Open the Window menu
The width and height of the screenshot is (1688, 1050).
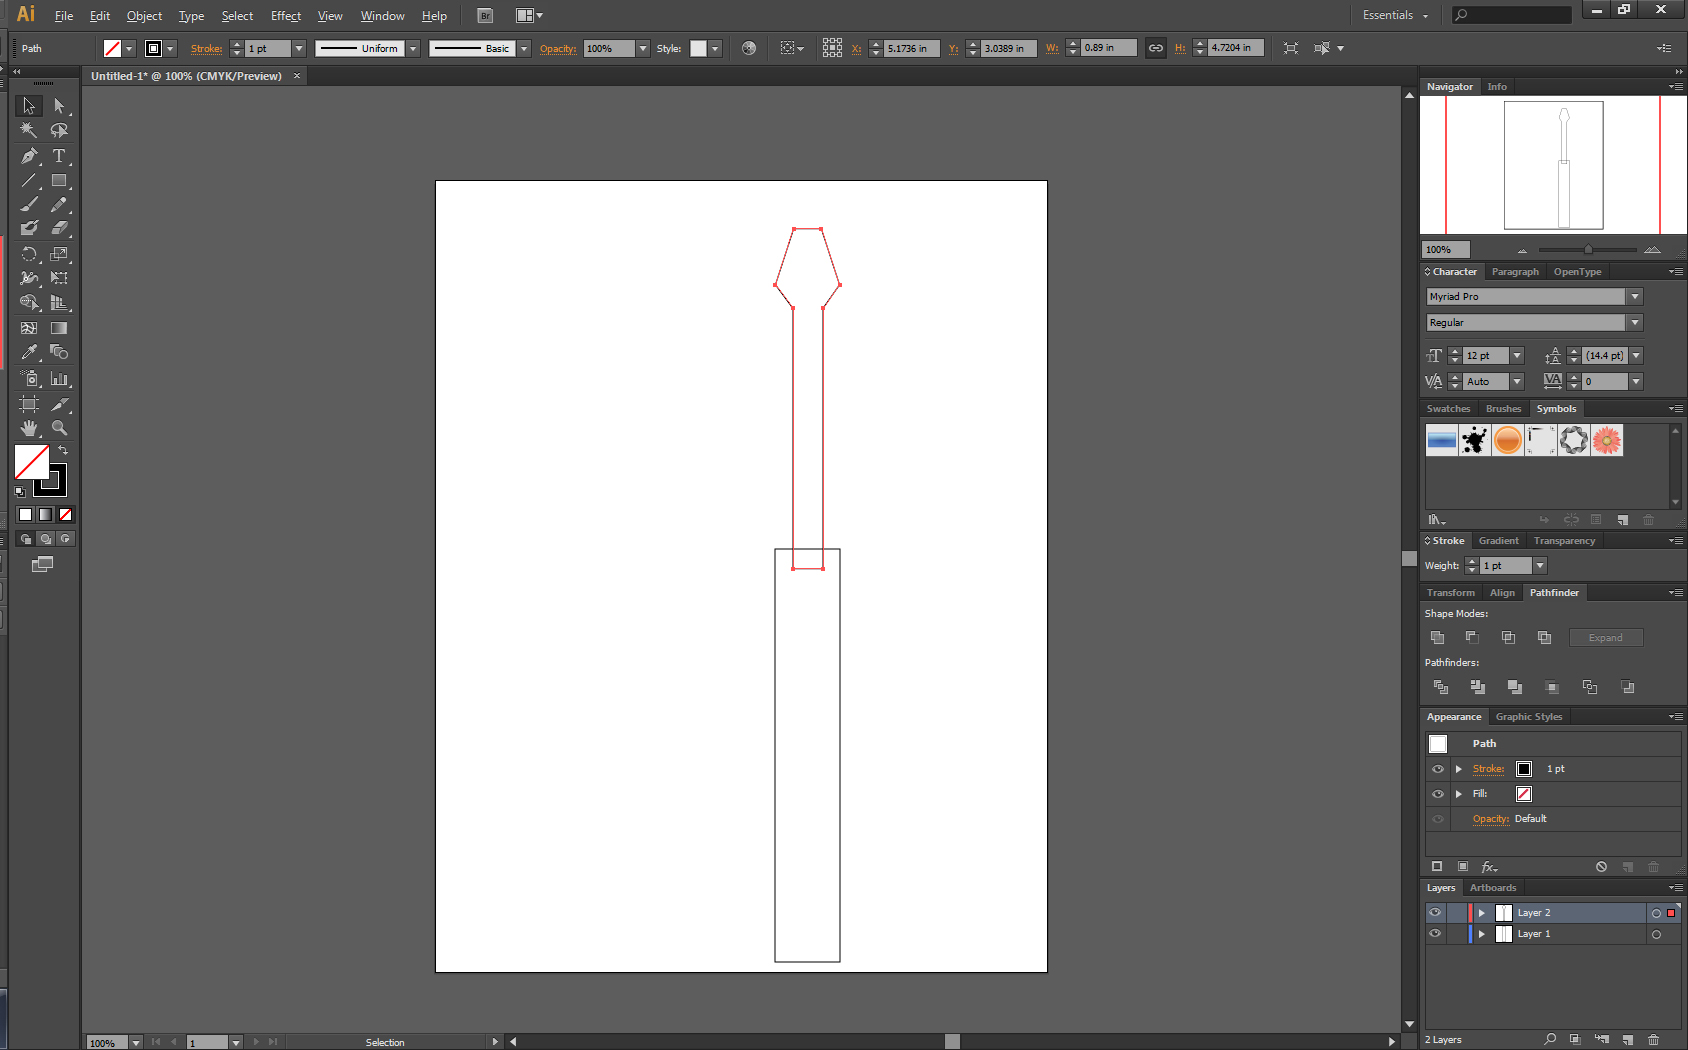(x=382, y=15)
